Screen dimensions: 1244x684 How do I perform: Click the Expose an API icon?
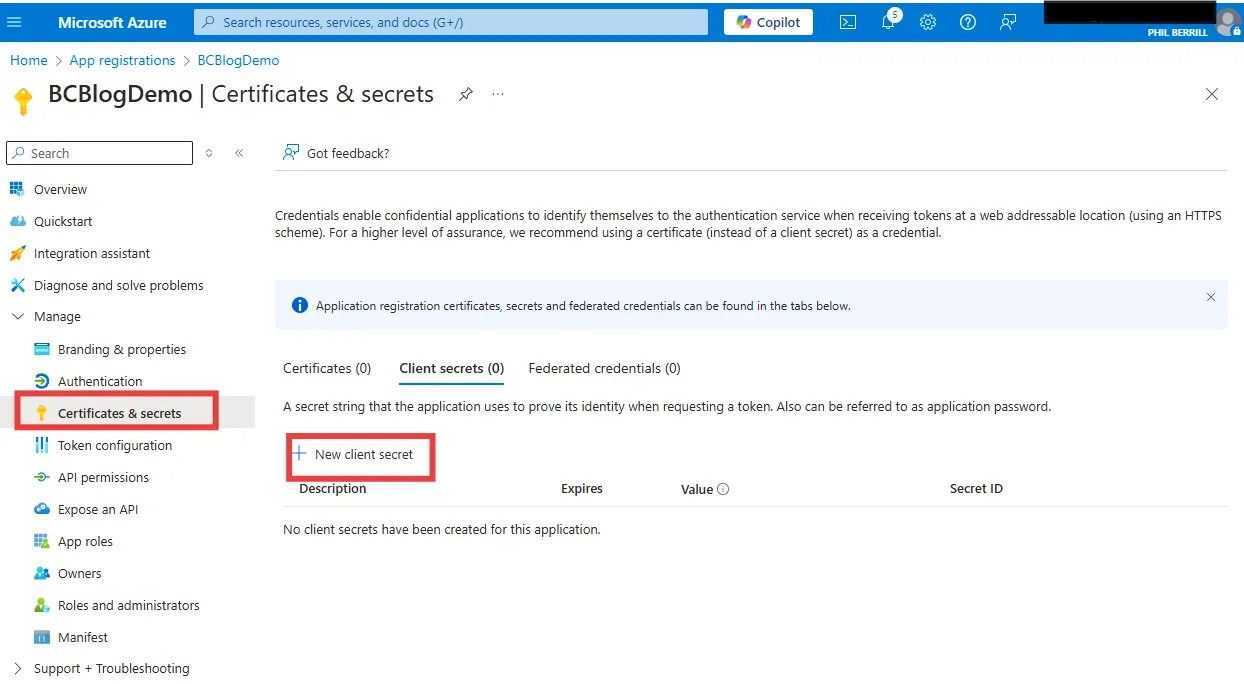tap(41, 509)
